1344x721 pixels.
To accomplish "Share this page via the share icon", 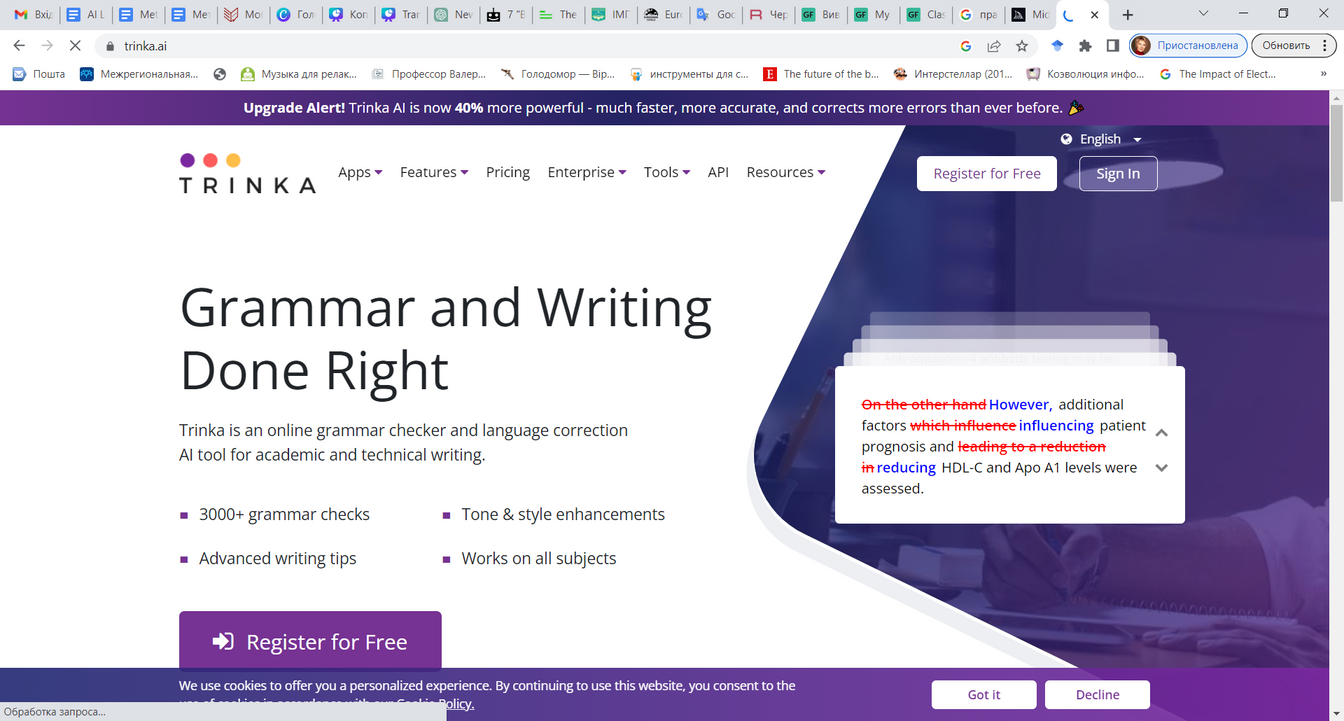I will [994, 46].
